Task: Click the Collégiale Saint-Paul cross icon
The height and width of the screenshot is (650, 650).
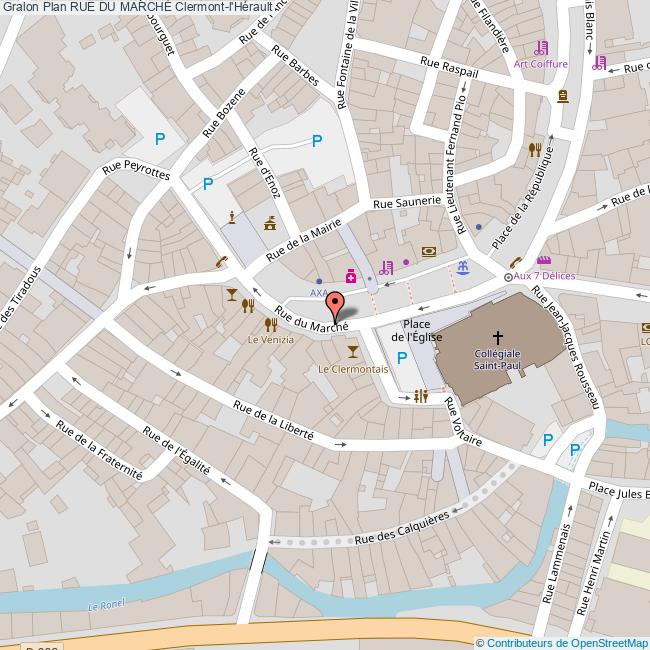Action: point(499,338)
